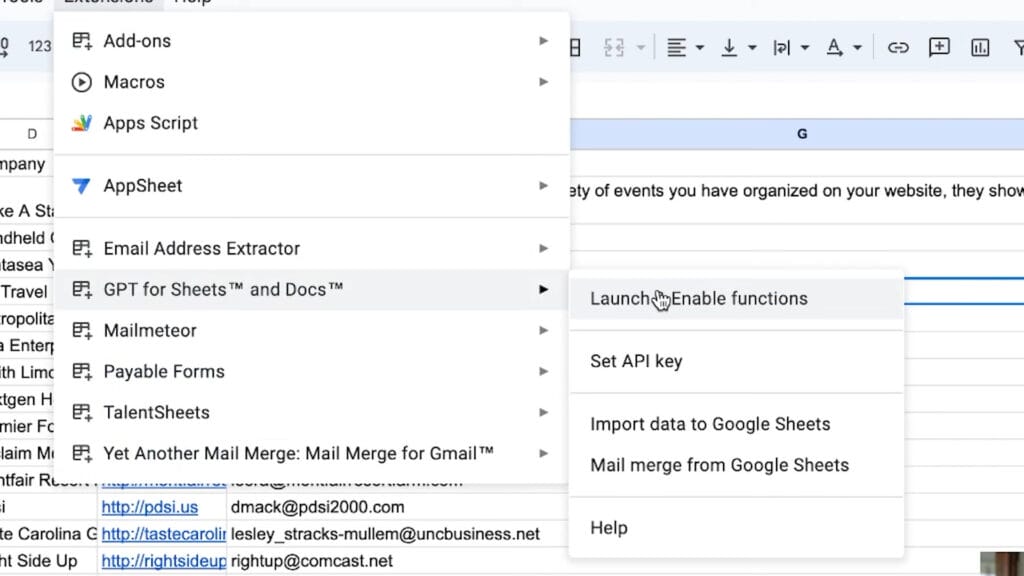The height and width of the screenshot is (576, 1024).
Task: Click the text wrapping icon
Action: click(x=782, y=48)
